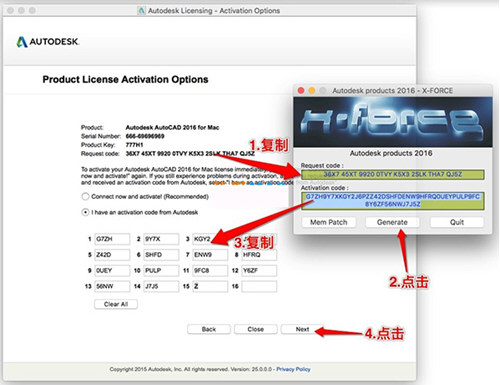Click the request code text starting 36X7
The height and width of the screenshot is (385, 500).
click(x=190, y=153)
